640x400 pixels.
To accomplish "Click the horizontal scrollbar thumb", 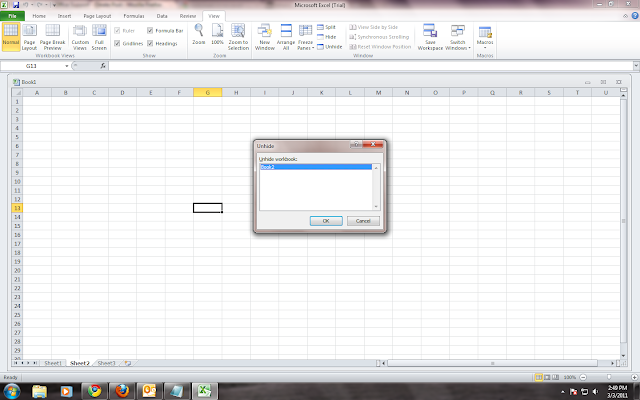I will [x=492, y=363].
